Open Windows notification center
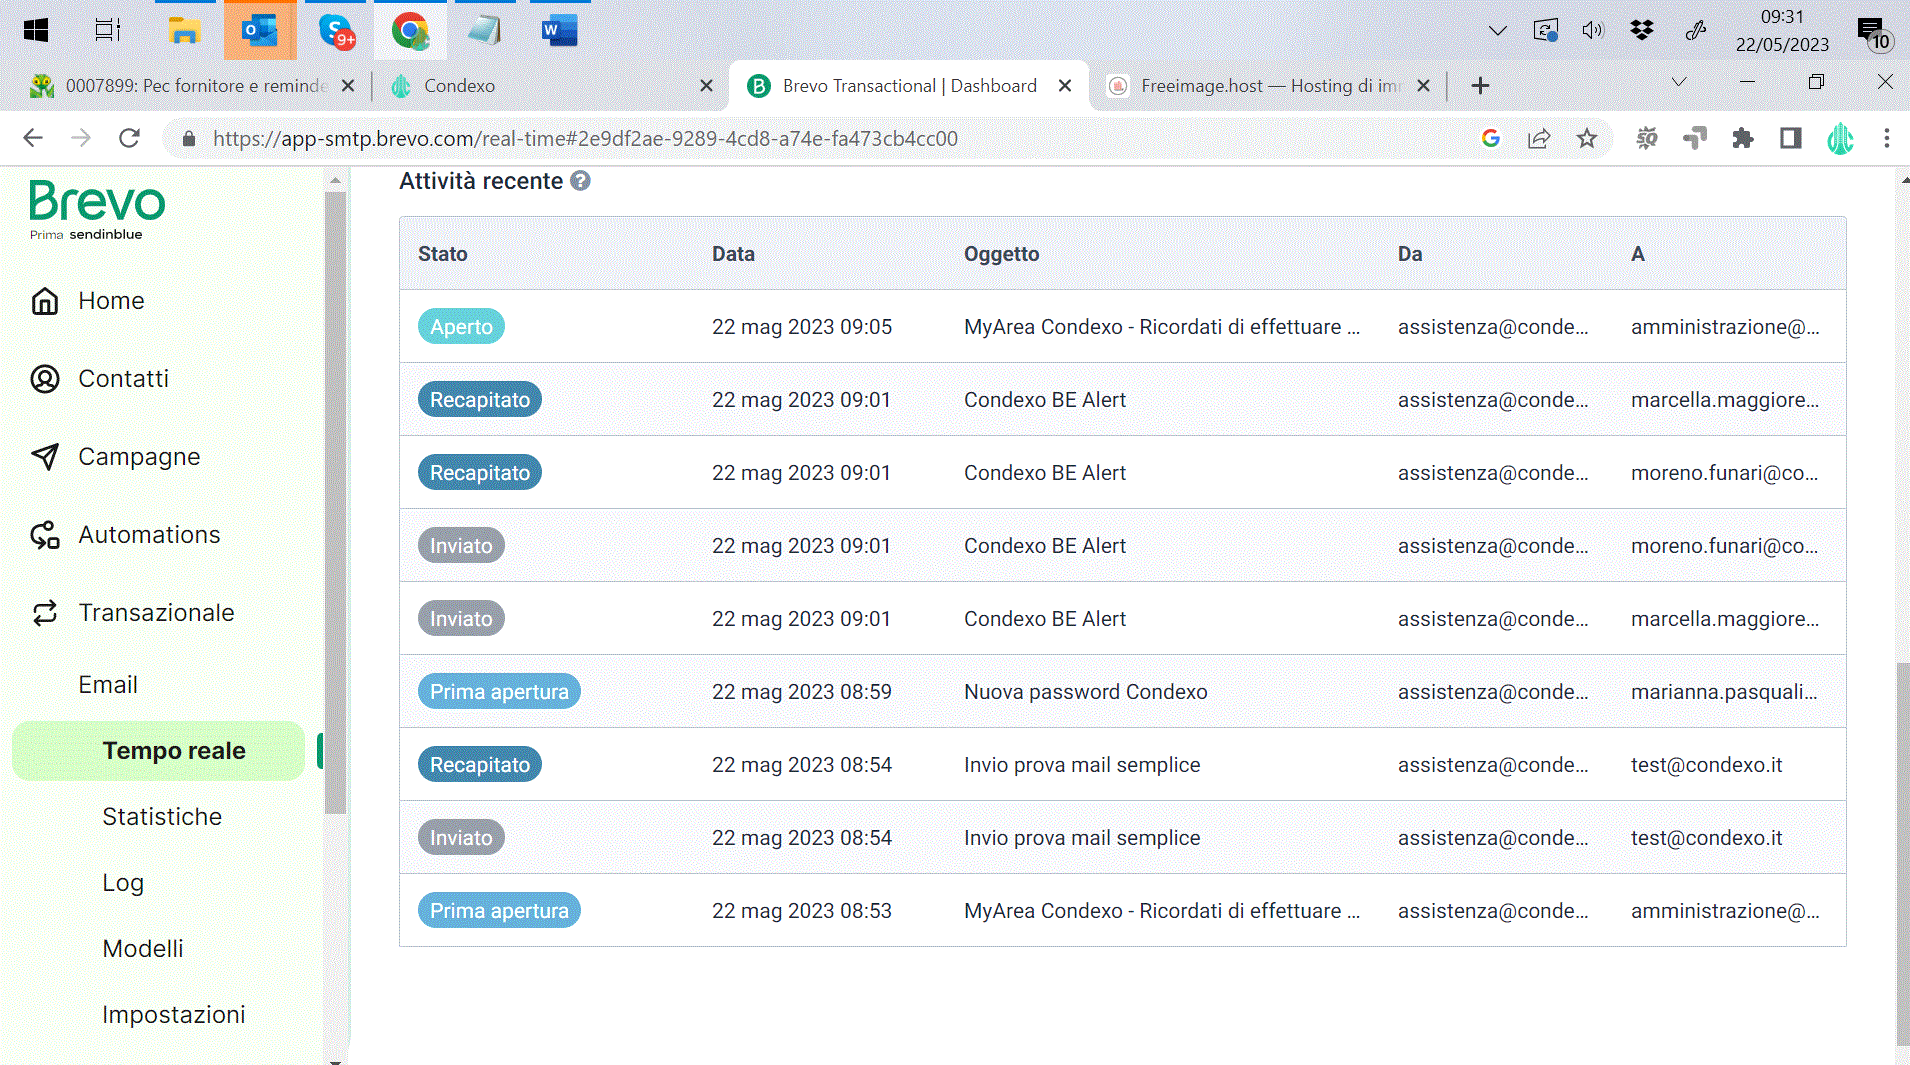 (x=1873, y=33)
